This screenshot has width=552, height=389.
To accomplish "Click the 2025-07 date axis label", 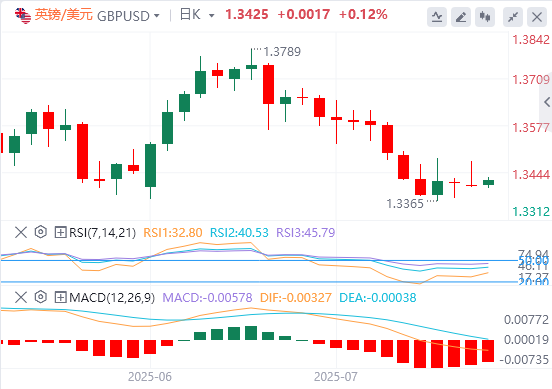I will tap(336, 377).
